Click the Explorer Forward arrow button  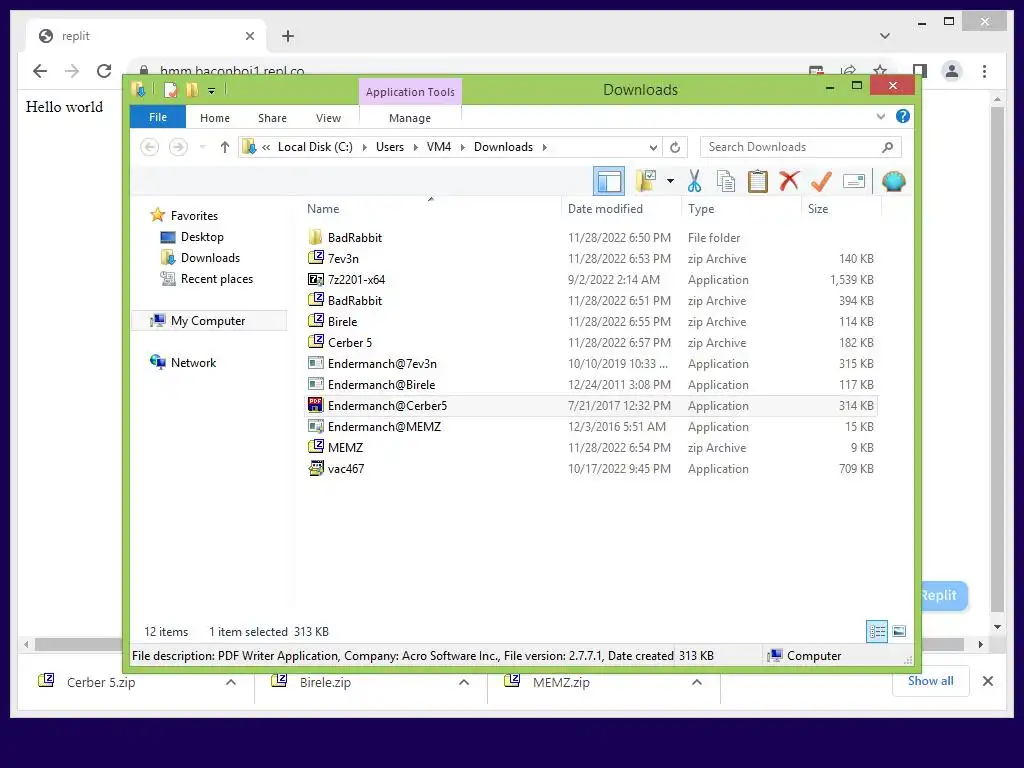[x=178, y=147]
